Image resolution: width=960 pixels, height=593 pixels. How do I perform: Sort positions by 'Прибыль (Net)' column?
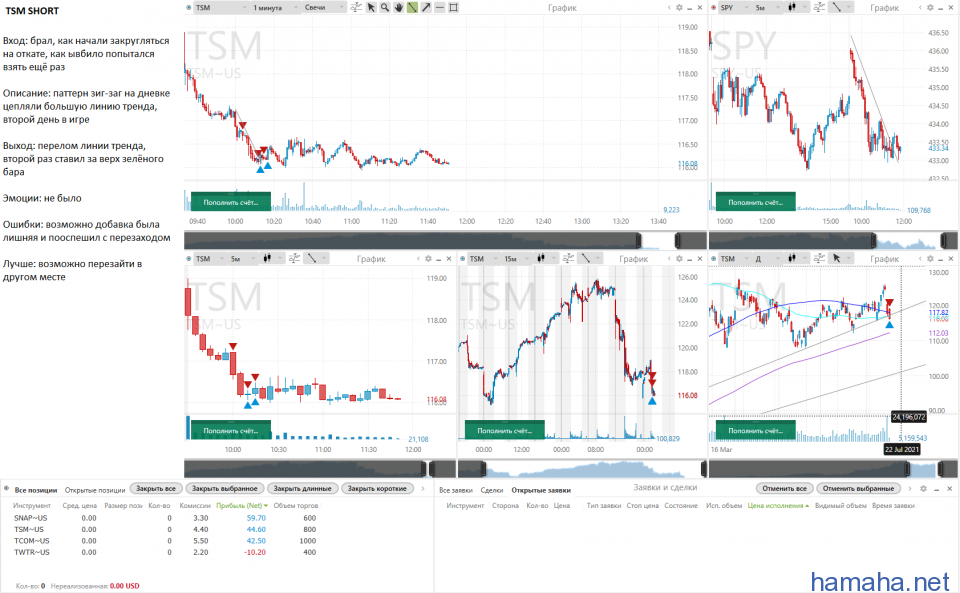coord(242,505)
